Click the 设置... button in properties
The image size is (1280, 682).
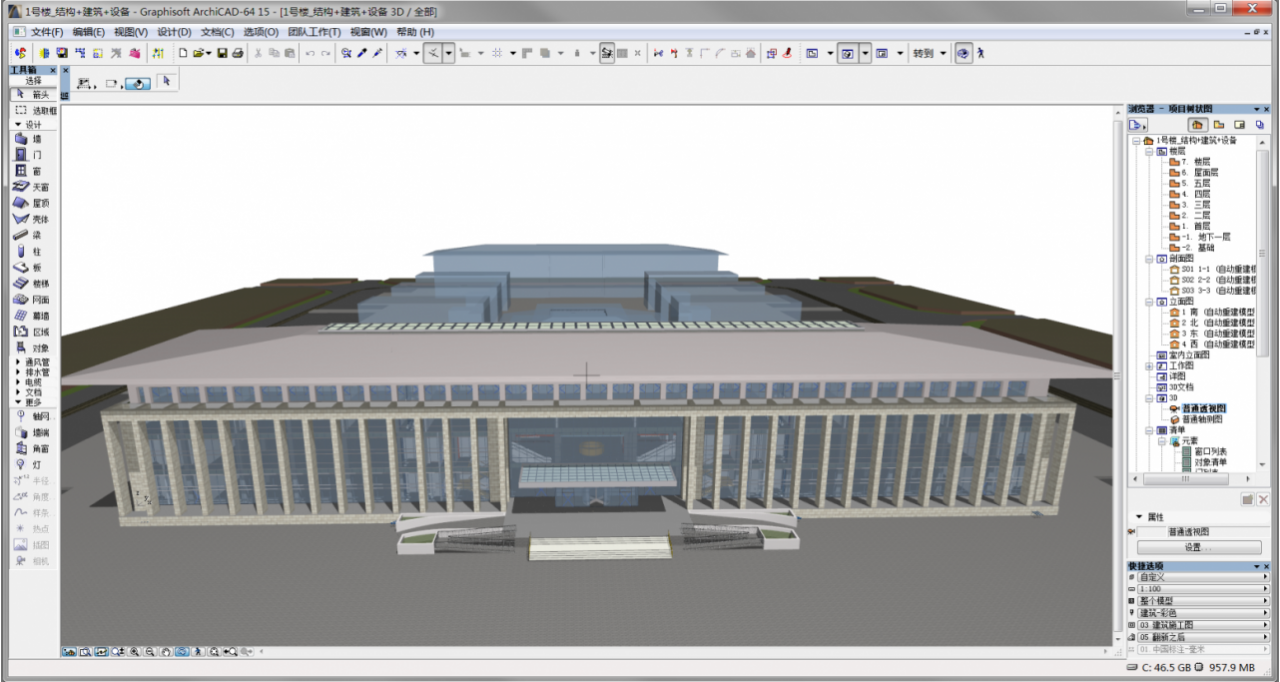tap(1199, 547)
